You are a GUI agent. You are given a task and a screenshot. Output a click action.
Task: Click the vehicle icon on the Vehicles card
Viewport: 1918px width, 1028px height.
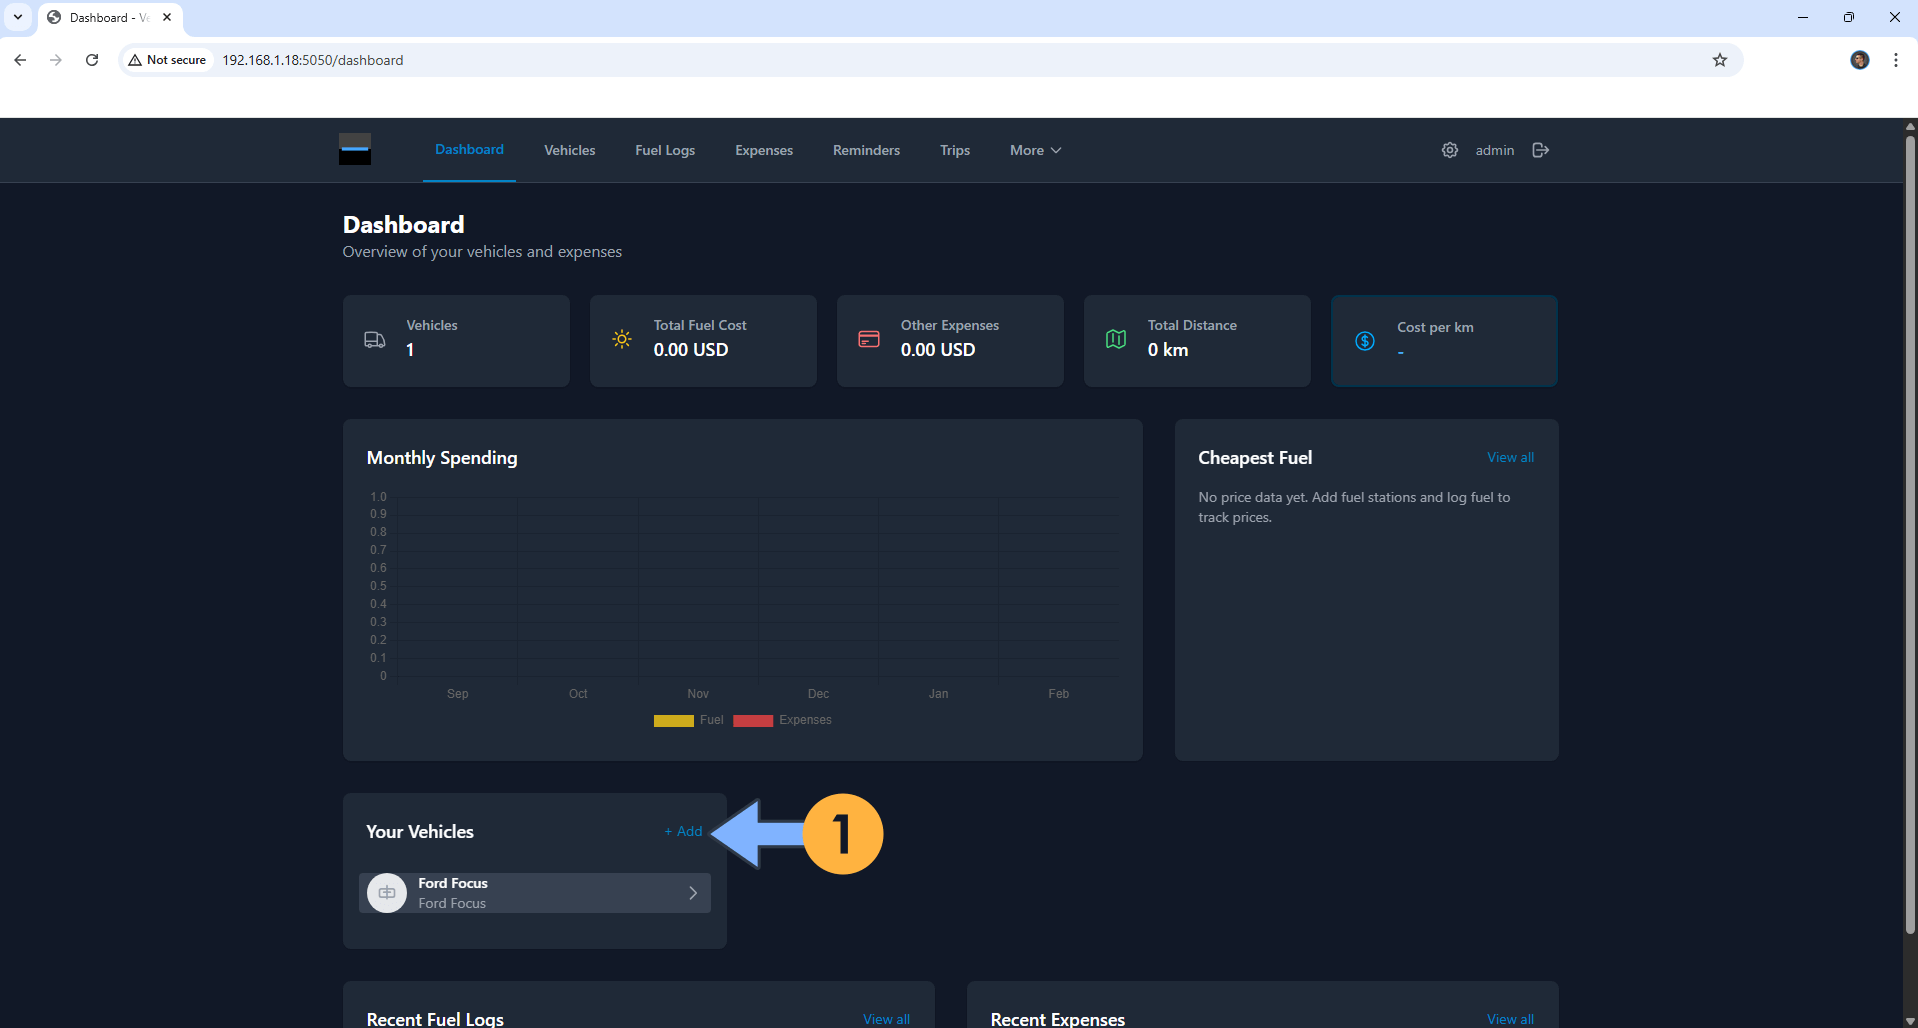374,340
